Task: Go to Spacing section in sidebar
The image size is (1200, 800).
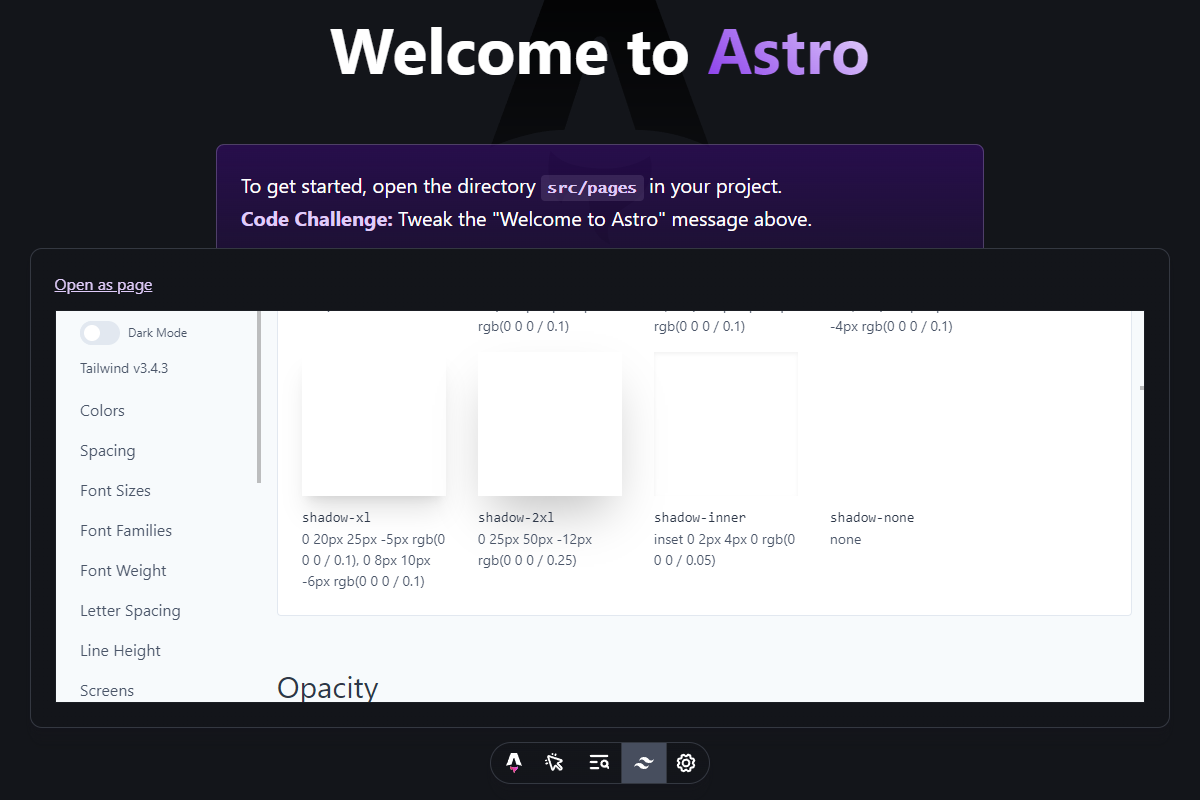Action: [107, 451]
